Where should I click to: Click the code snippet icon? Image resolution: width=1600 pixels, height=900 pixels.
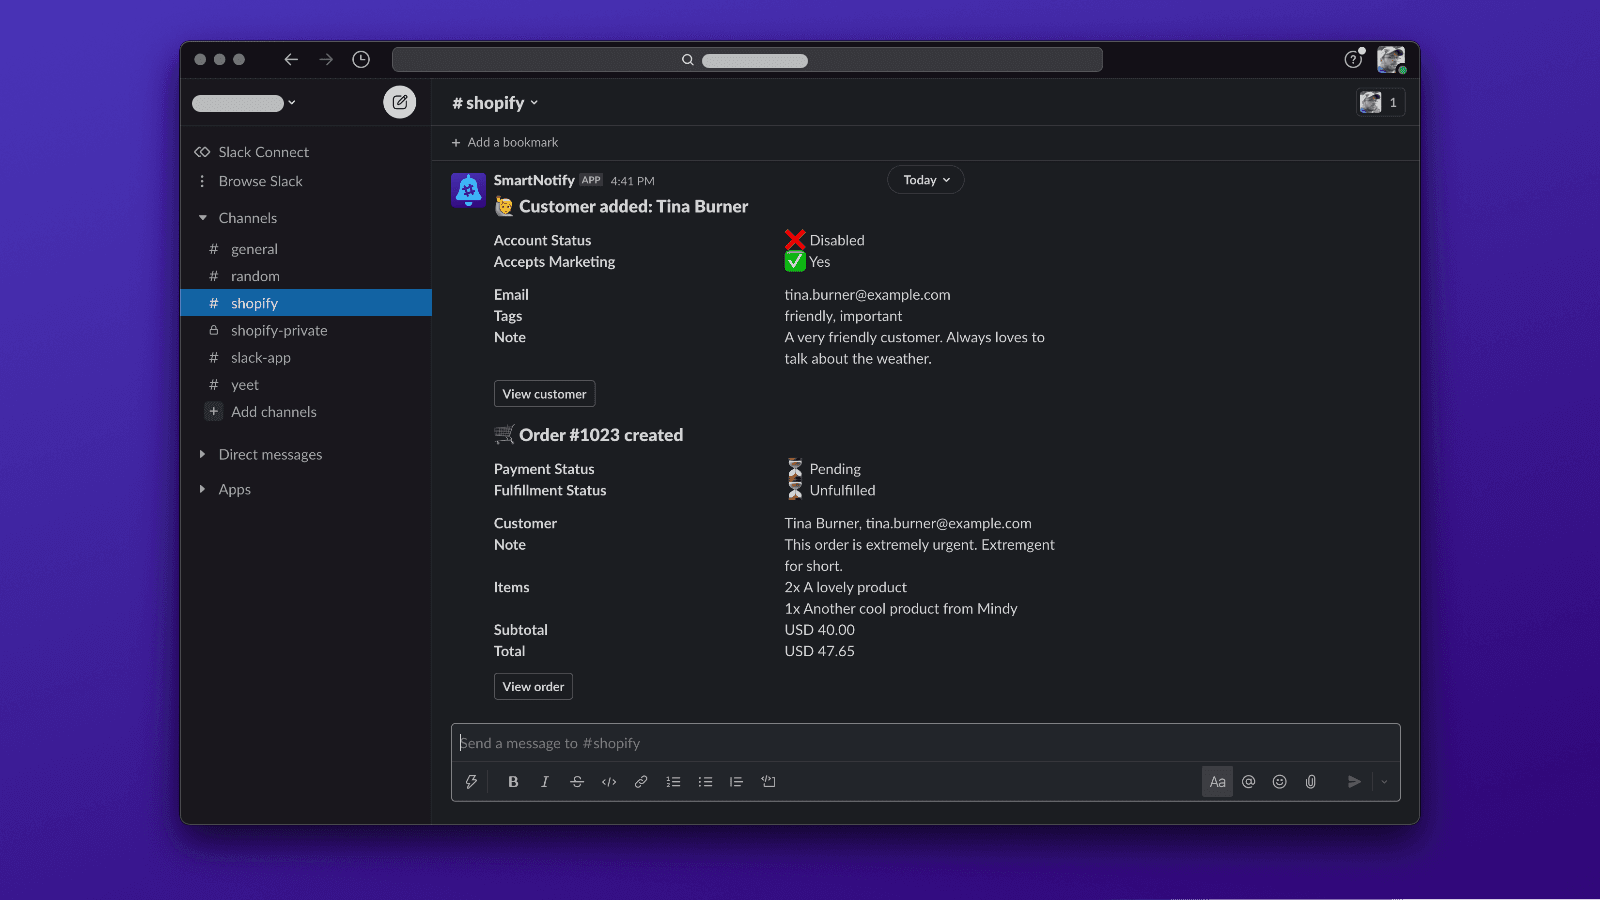tap(609, 781)
